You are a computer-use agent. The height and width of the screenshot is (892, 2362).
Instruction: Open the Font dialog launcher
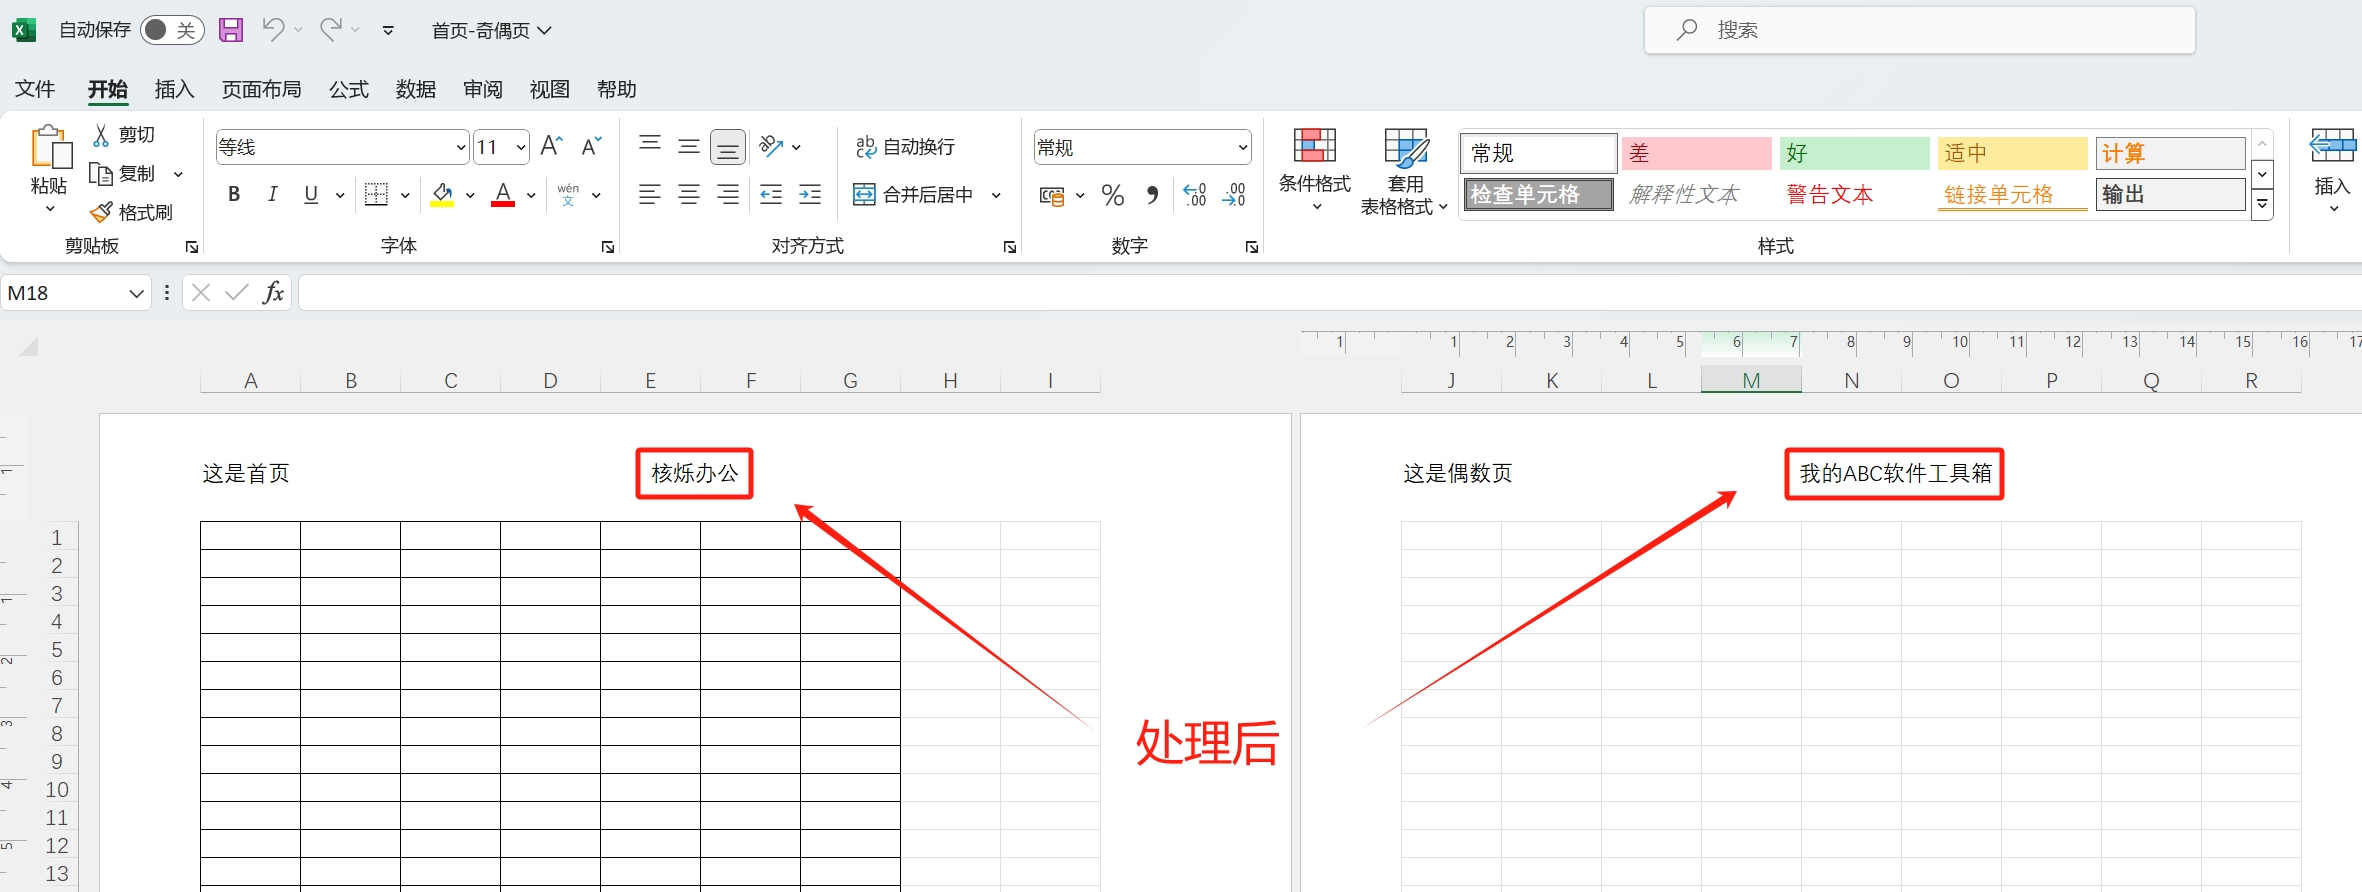608,247
